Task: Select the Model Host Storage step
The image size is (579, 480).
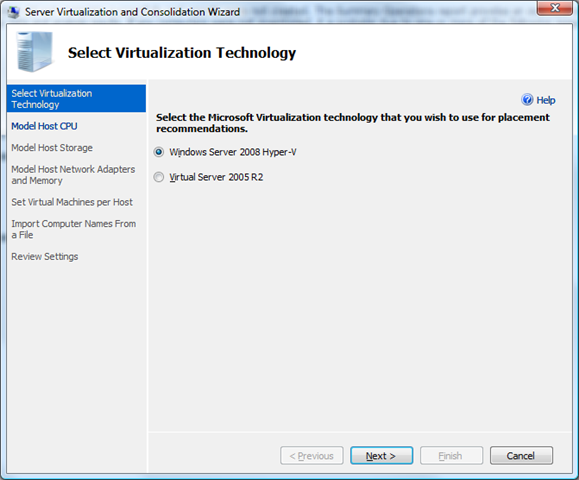Action: tap(52, 148)
